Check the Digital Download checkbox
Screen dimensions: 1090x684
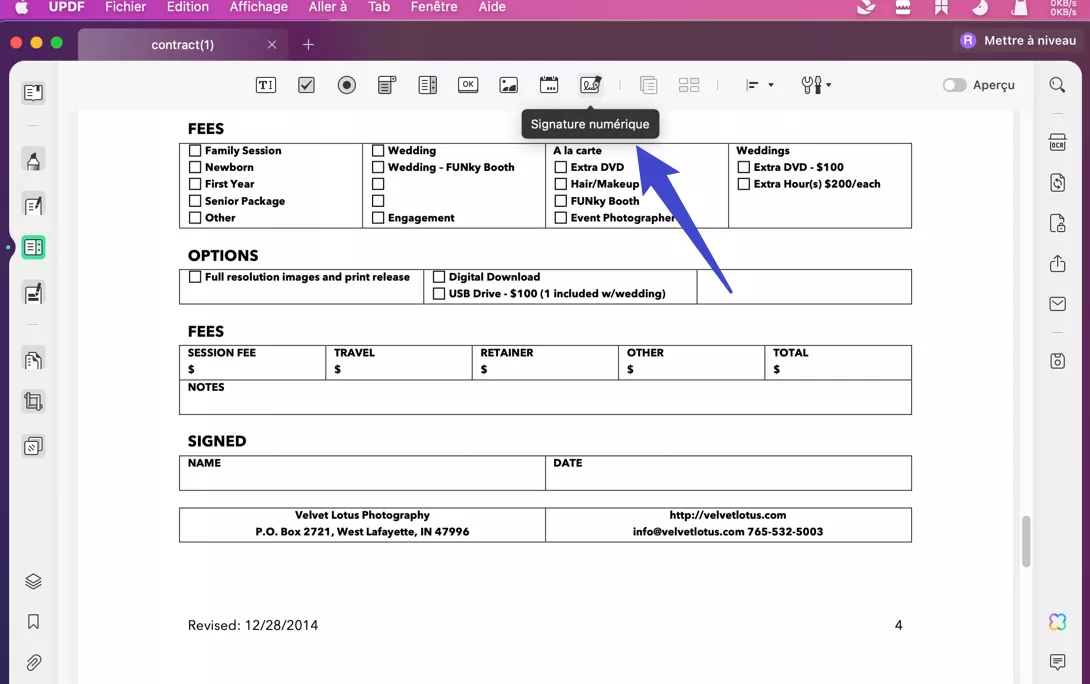click(439, 277)
